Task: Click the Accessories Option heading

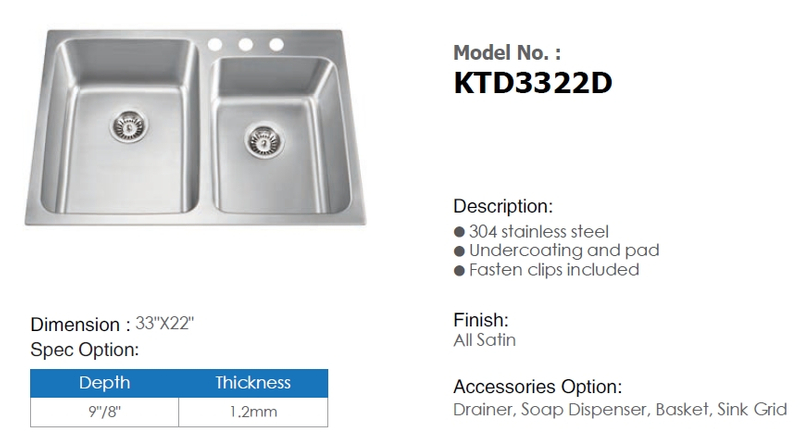Action: 538,387
